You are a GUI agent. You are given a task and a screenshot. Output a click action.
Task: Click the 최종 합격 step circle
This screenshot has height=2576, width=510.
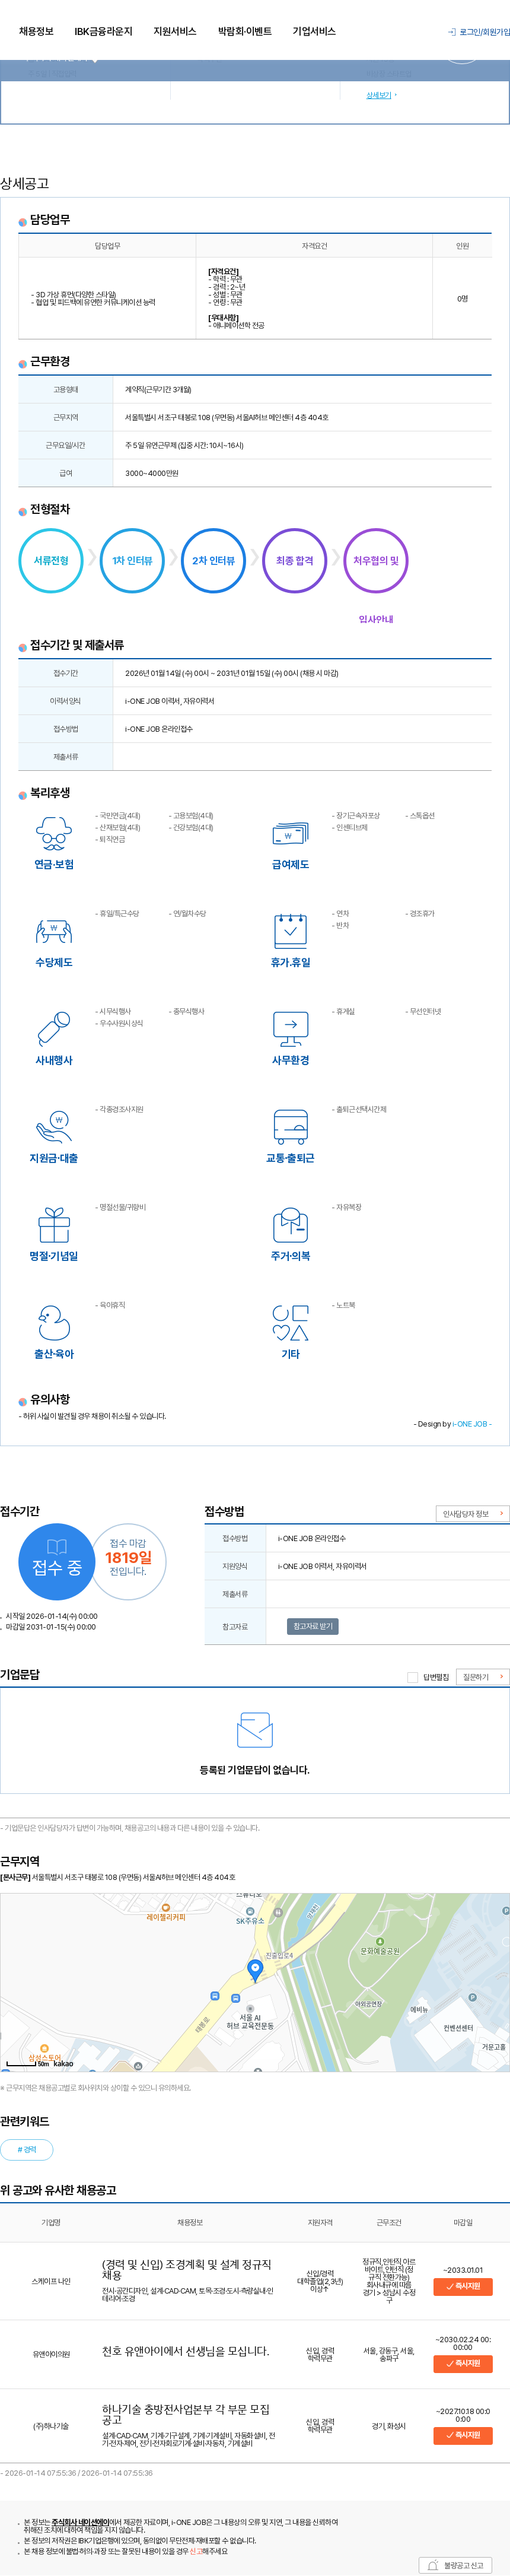coord(294,561)
